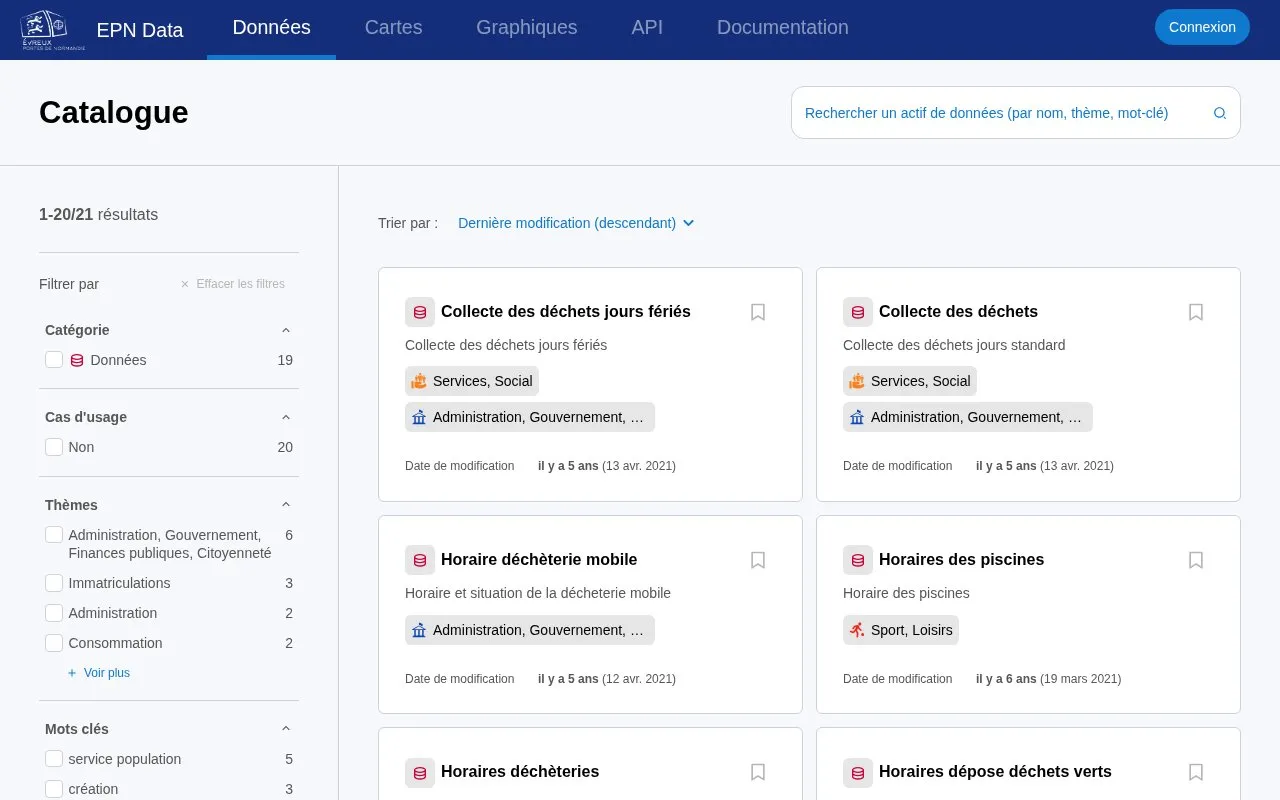Click the Évreux Portes de Normandie logo
Viewport: 1280px width, 800px height.
[x=52, y=30]
